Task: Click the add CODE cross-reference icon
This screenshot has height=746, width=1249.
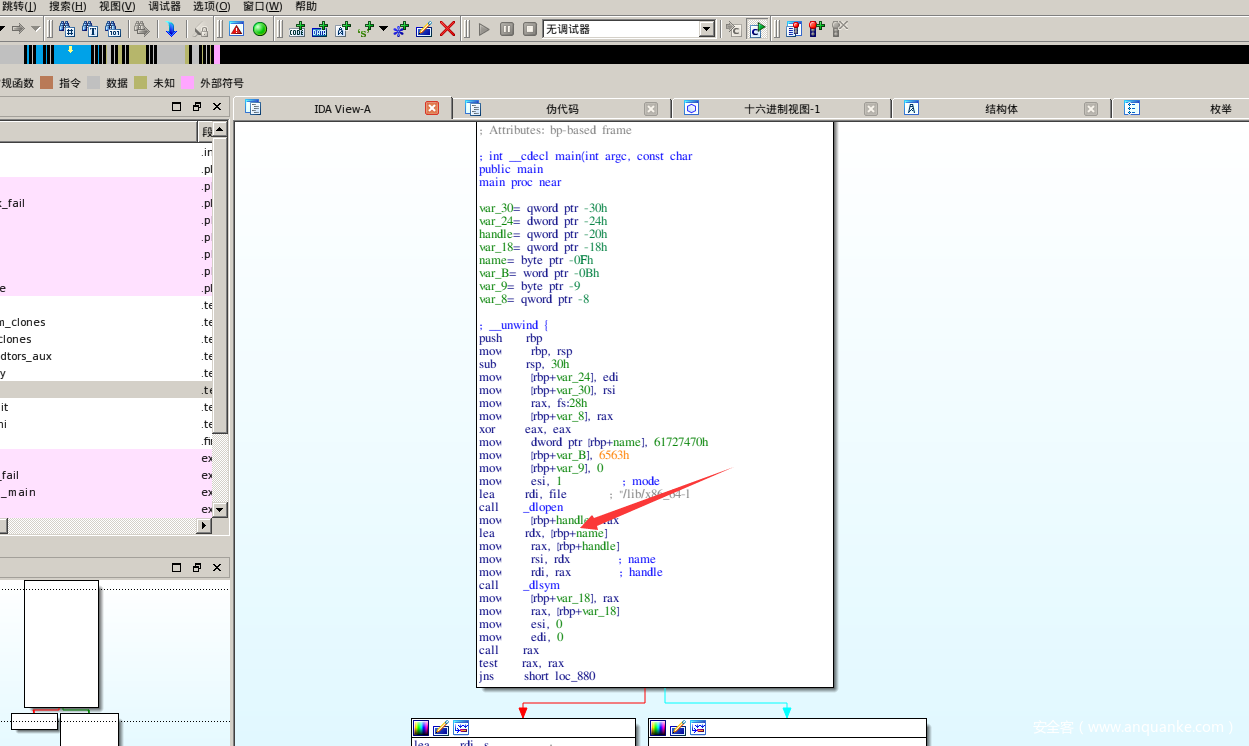Action: click(297, 29)
